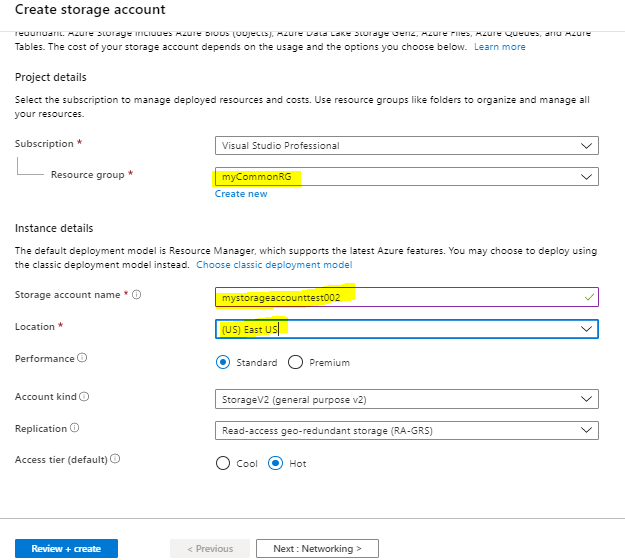The image size is (625, 560).
Task: Open the Location dropdown
Action: 406,329
